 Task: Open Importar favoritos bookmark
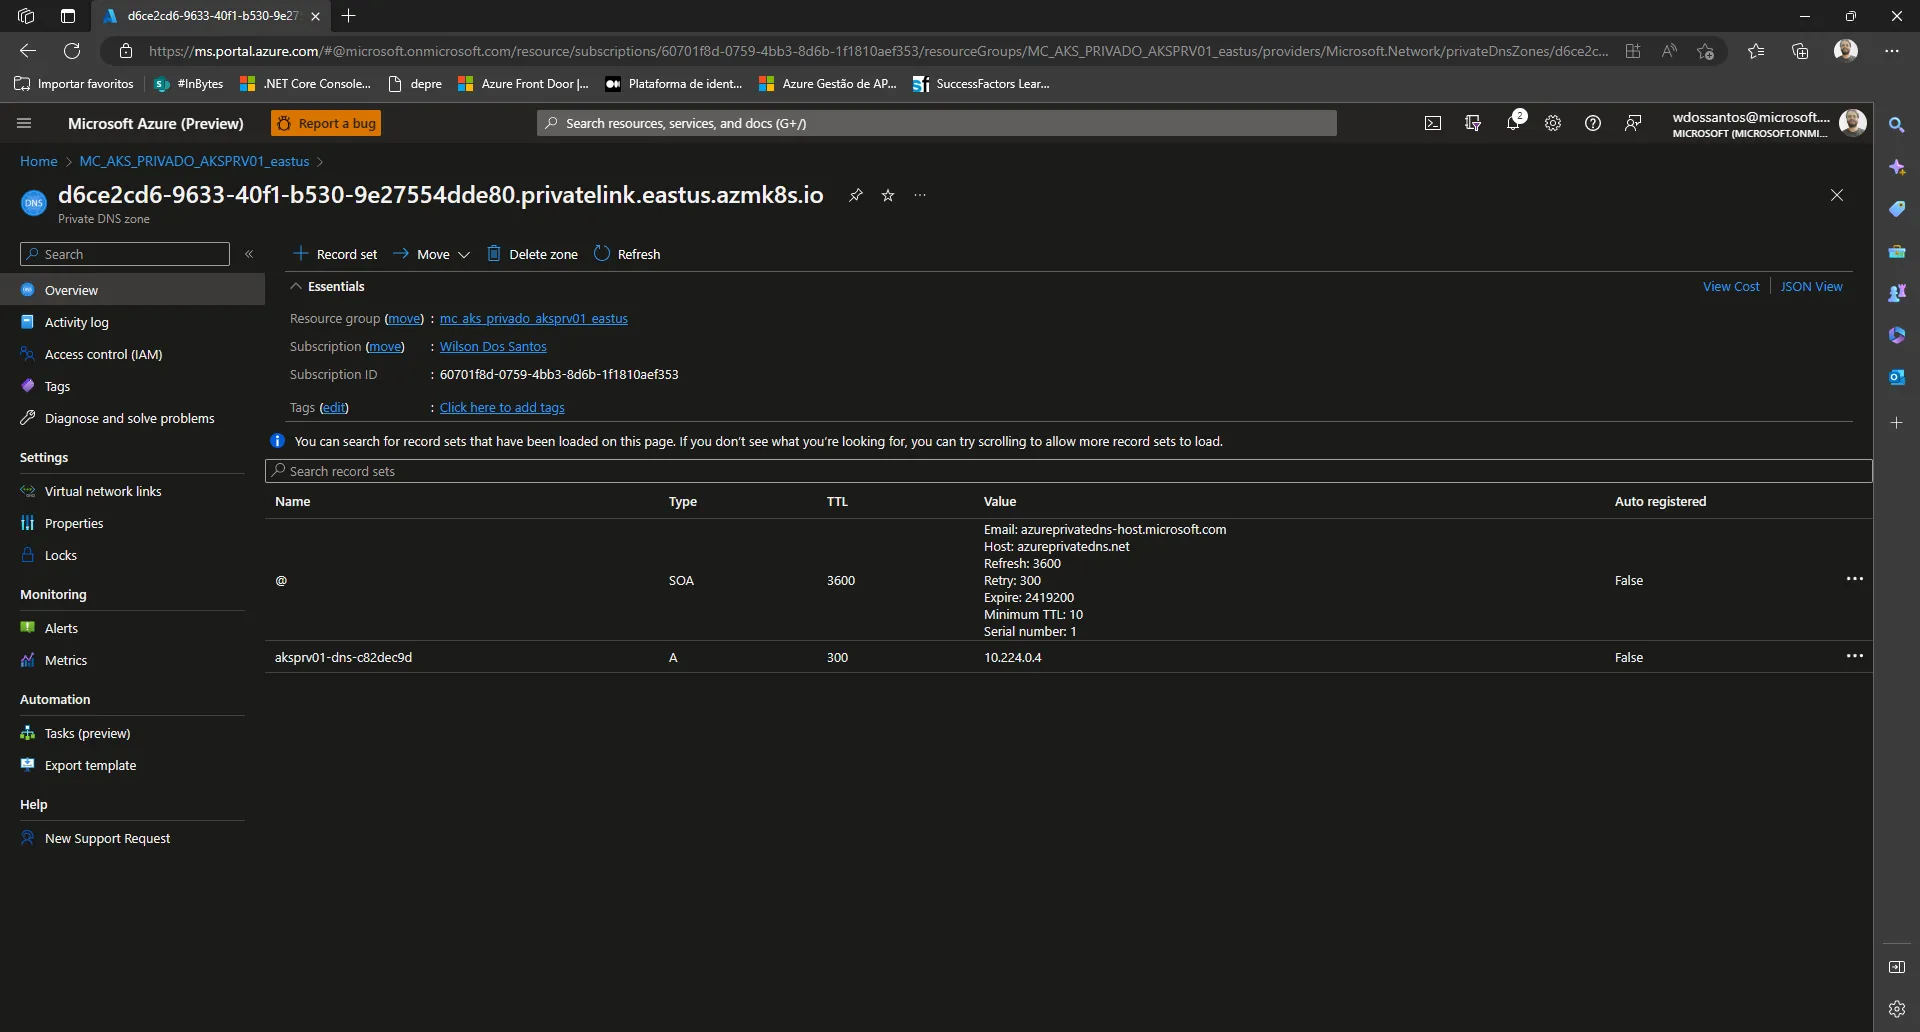[74, 84]
